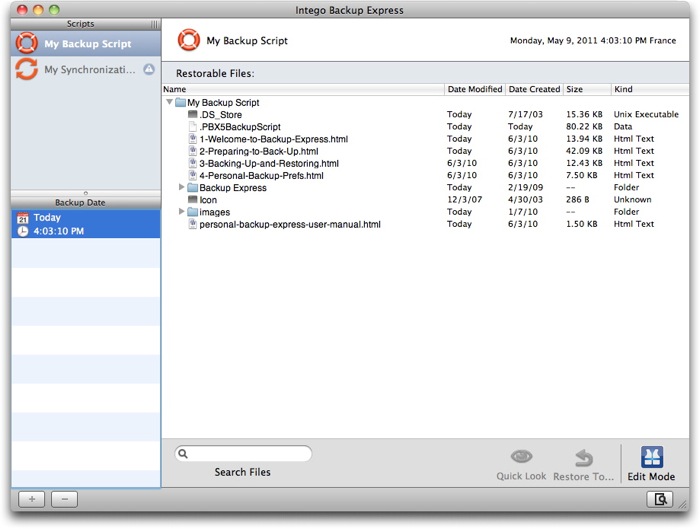Viewport: 700px width, 529px height.
Task: Sort by Date Created column
Action: point(534,89)
